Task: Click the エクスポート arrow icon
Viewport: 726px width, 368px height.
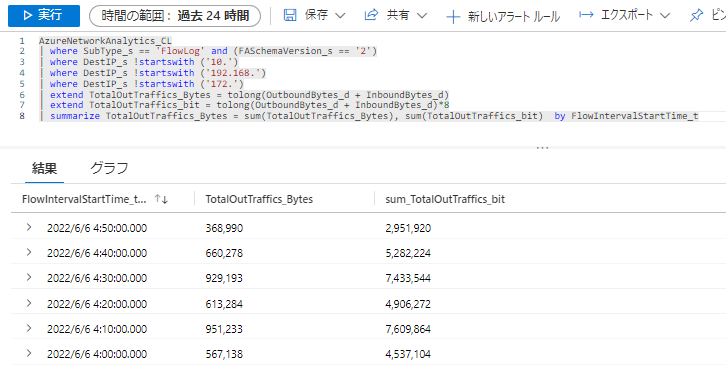Action: 586,15
